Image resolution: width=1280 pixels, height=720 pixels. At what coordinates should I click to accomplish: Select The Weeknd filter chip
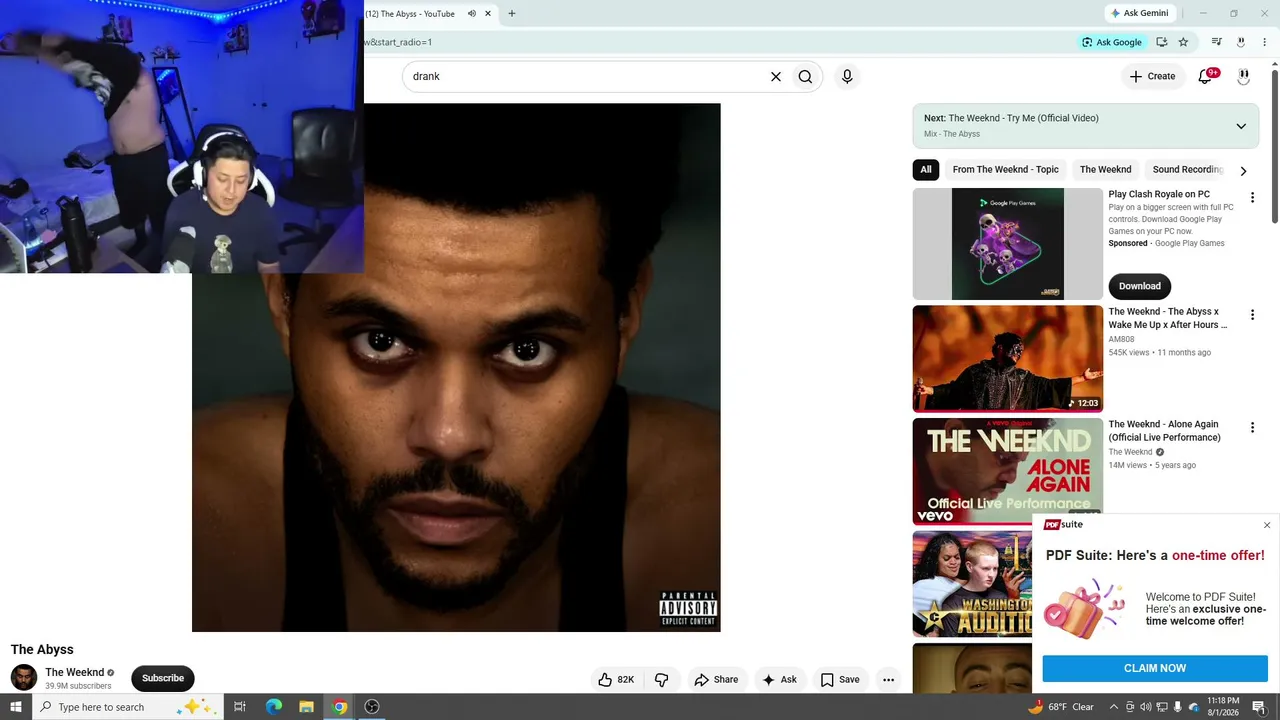1105,170
